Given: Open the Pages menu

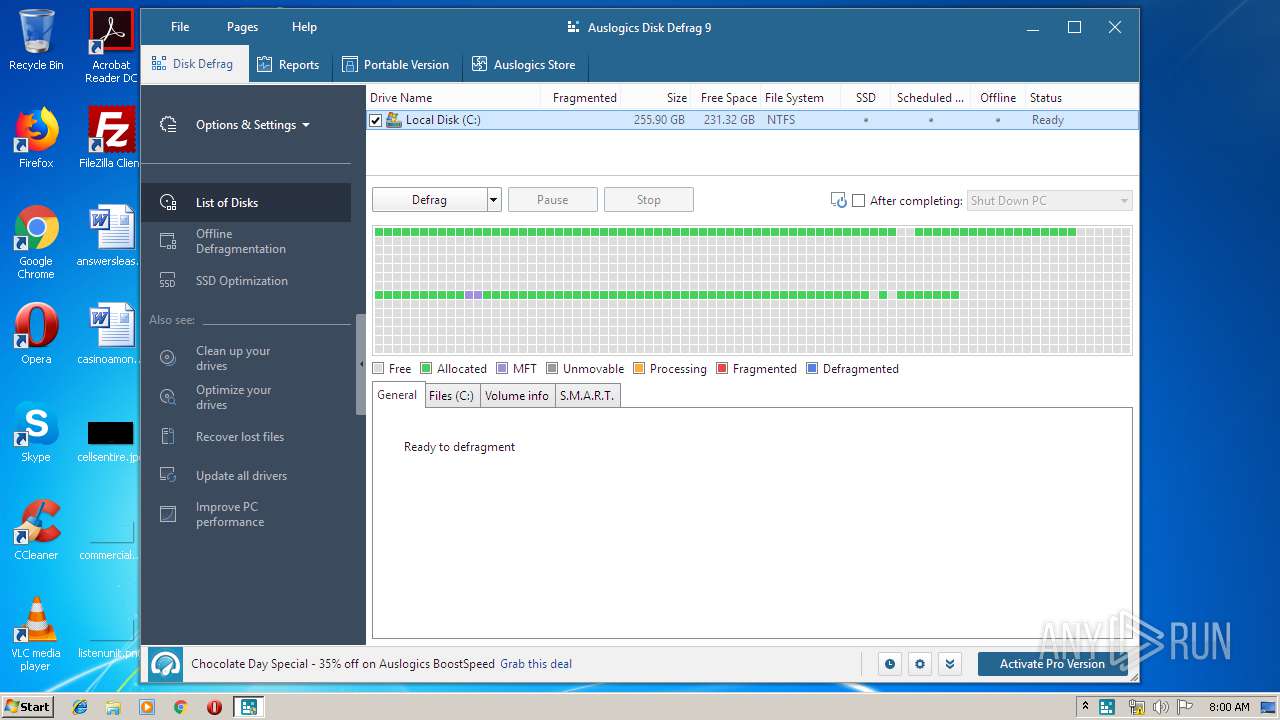Looking at the screenshot, I should 242,27.
